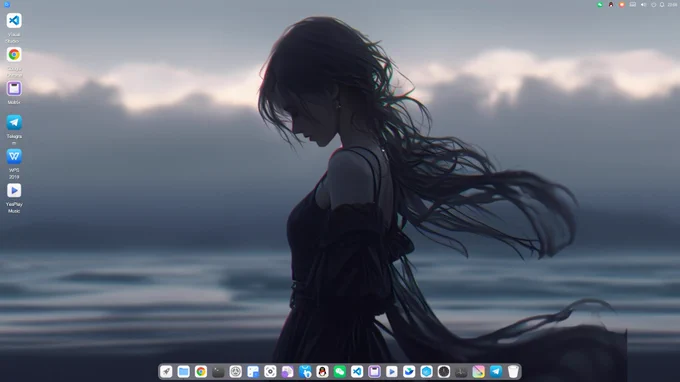Click the clock time in top bar
The image size is (680, 382).
(673, 5)
